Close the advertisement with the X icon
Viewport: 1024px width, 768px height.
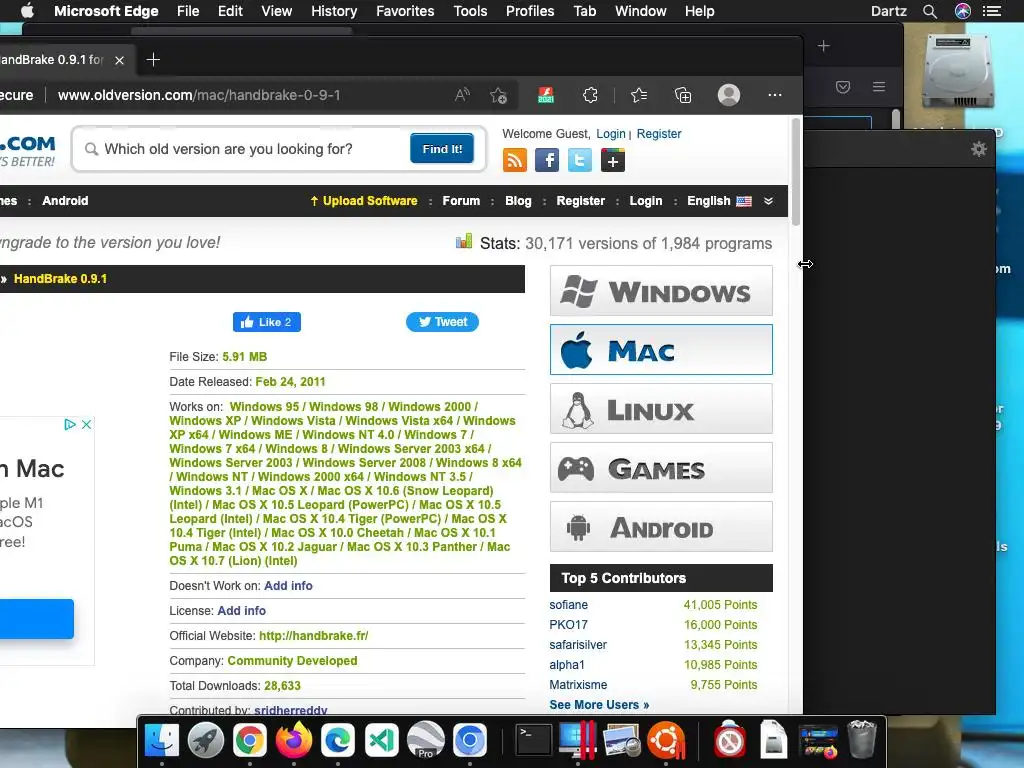coord(86,424)
